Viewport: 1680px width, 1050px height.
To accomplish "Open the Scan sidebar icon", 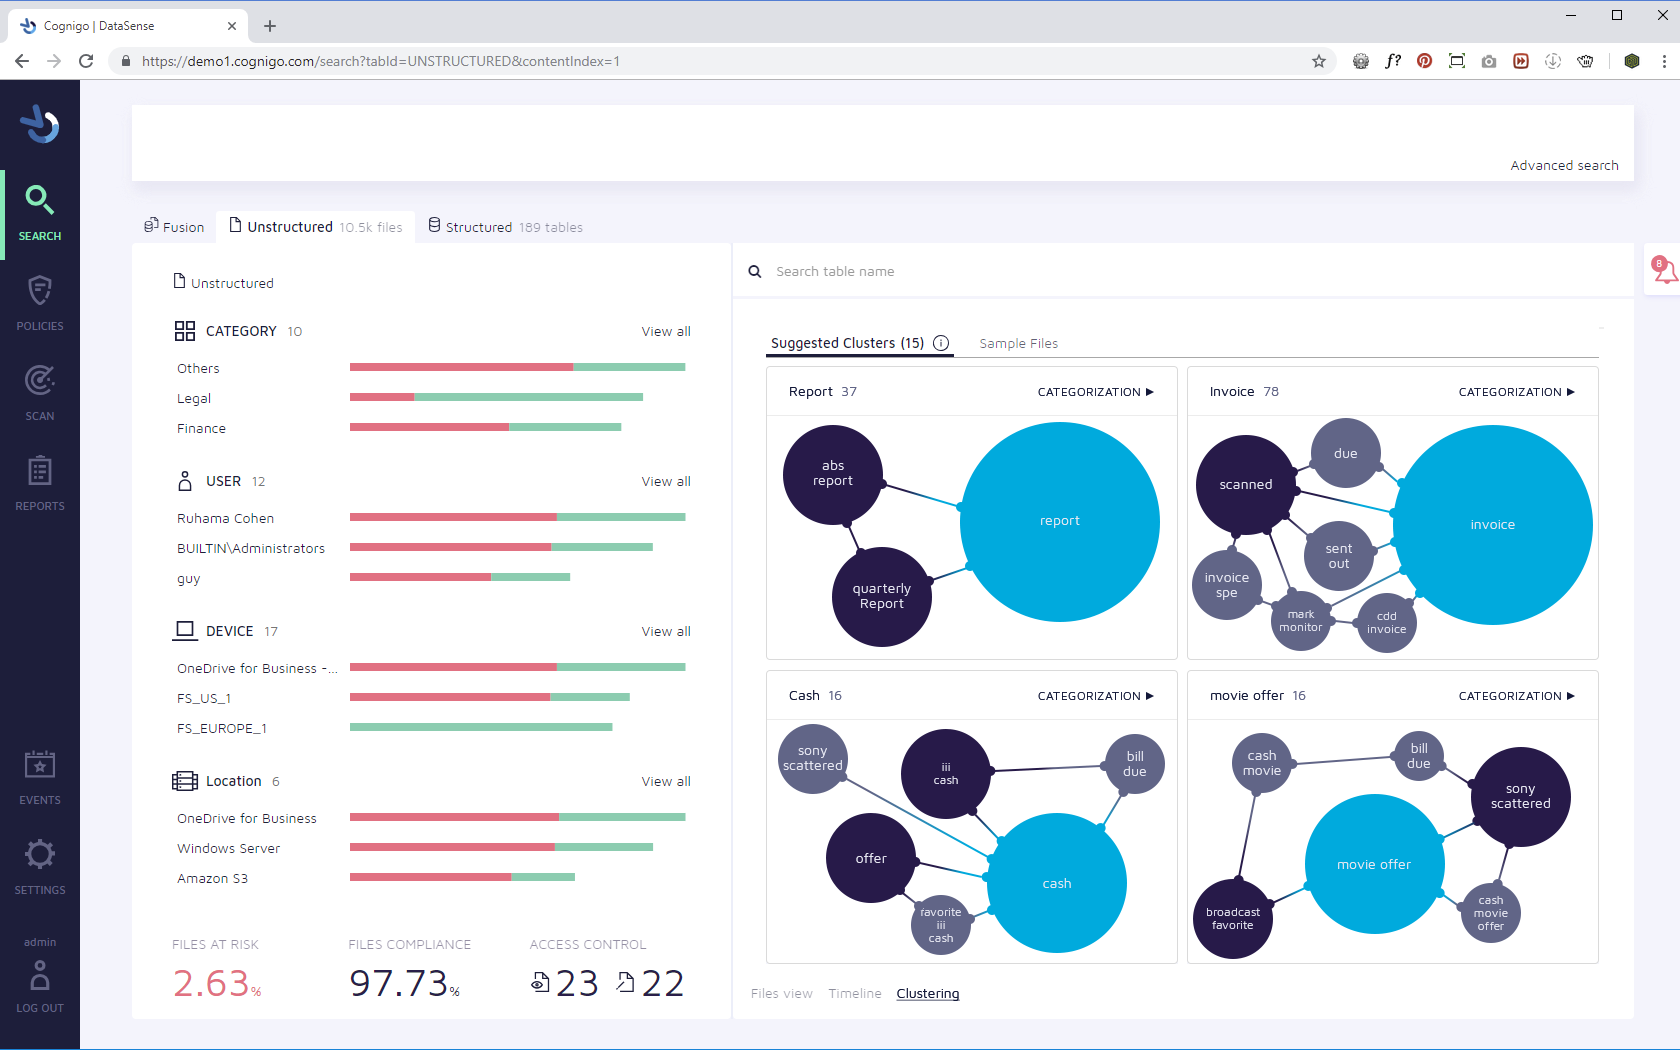I will (40, 380).
